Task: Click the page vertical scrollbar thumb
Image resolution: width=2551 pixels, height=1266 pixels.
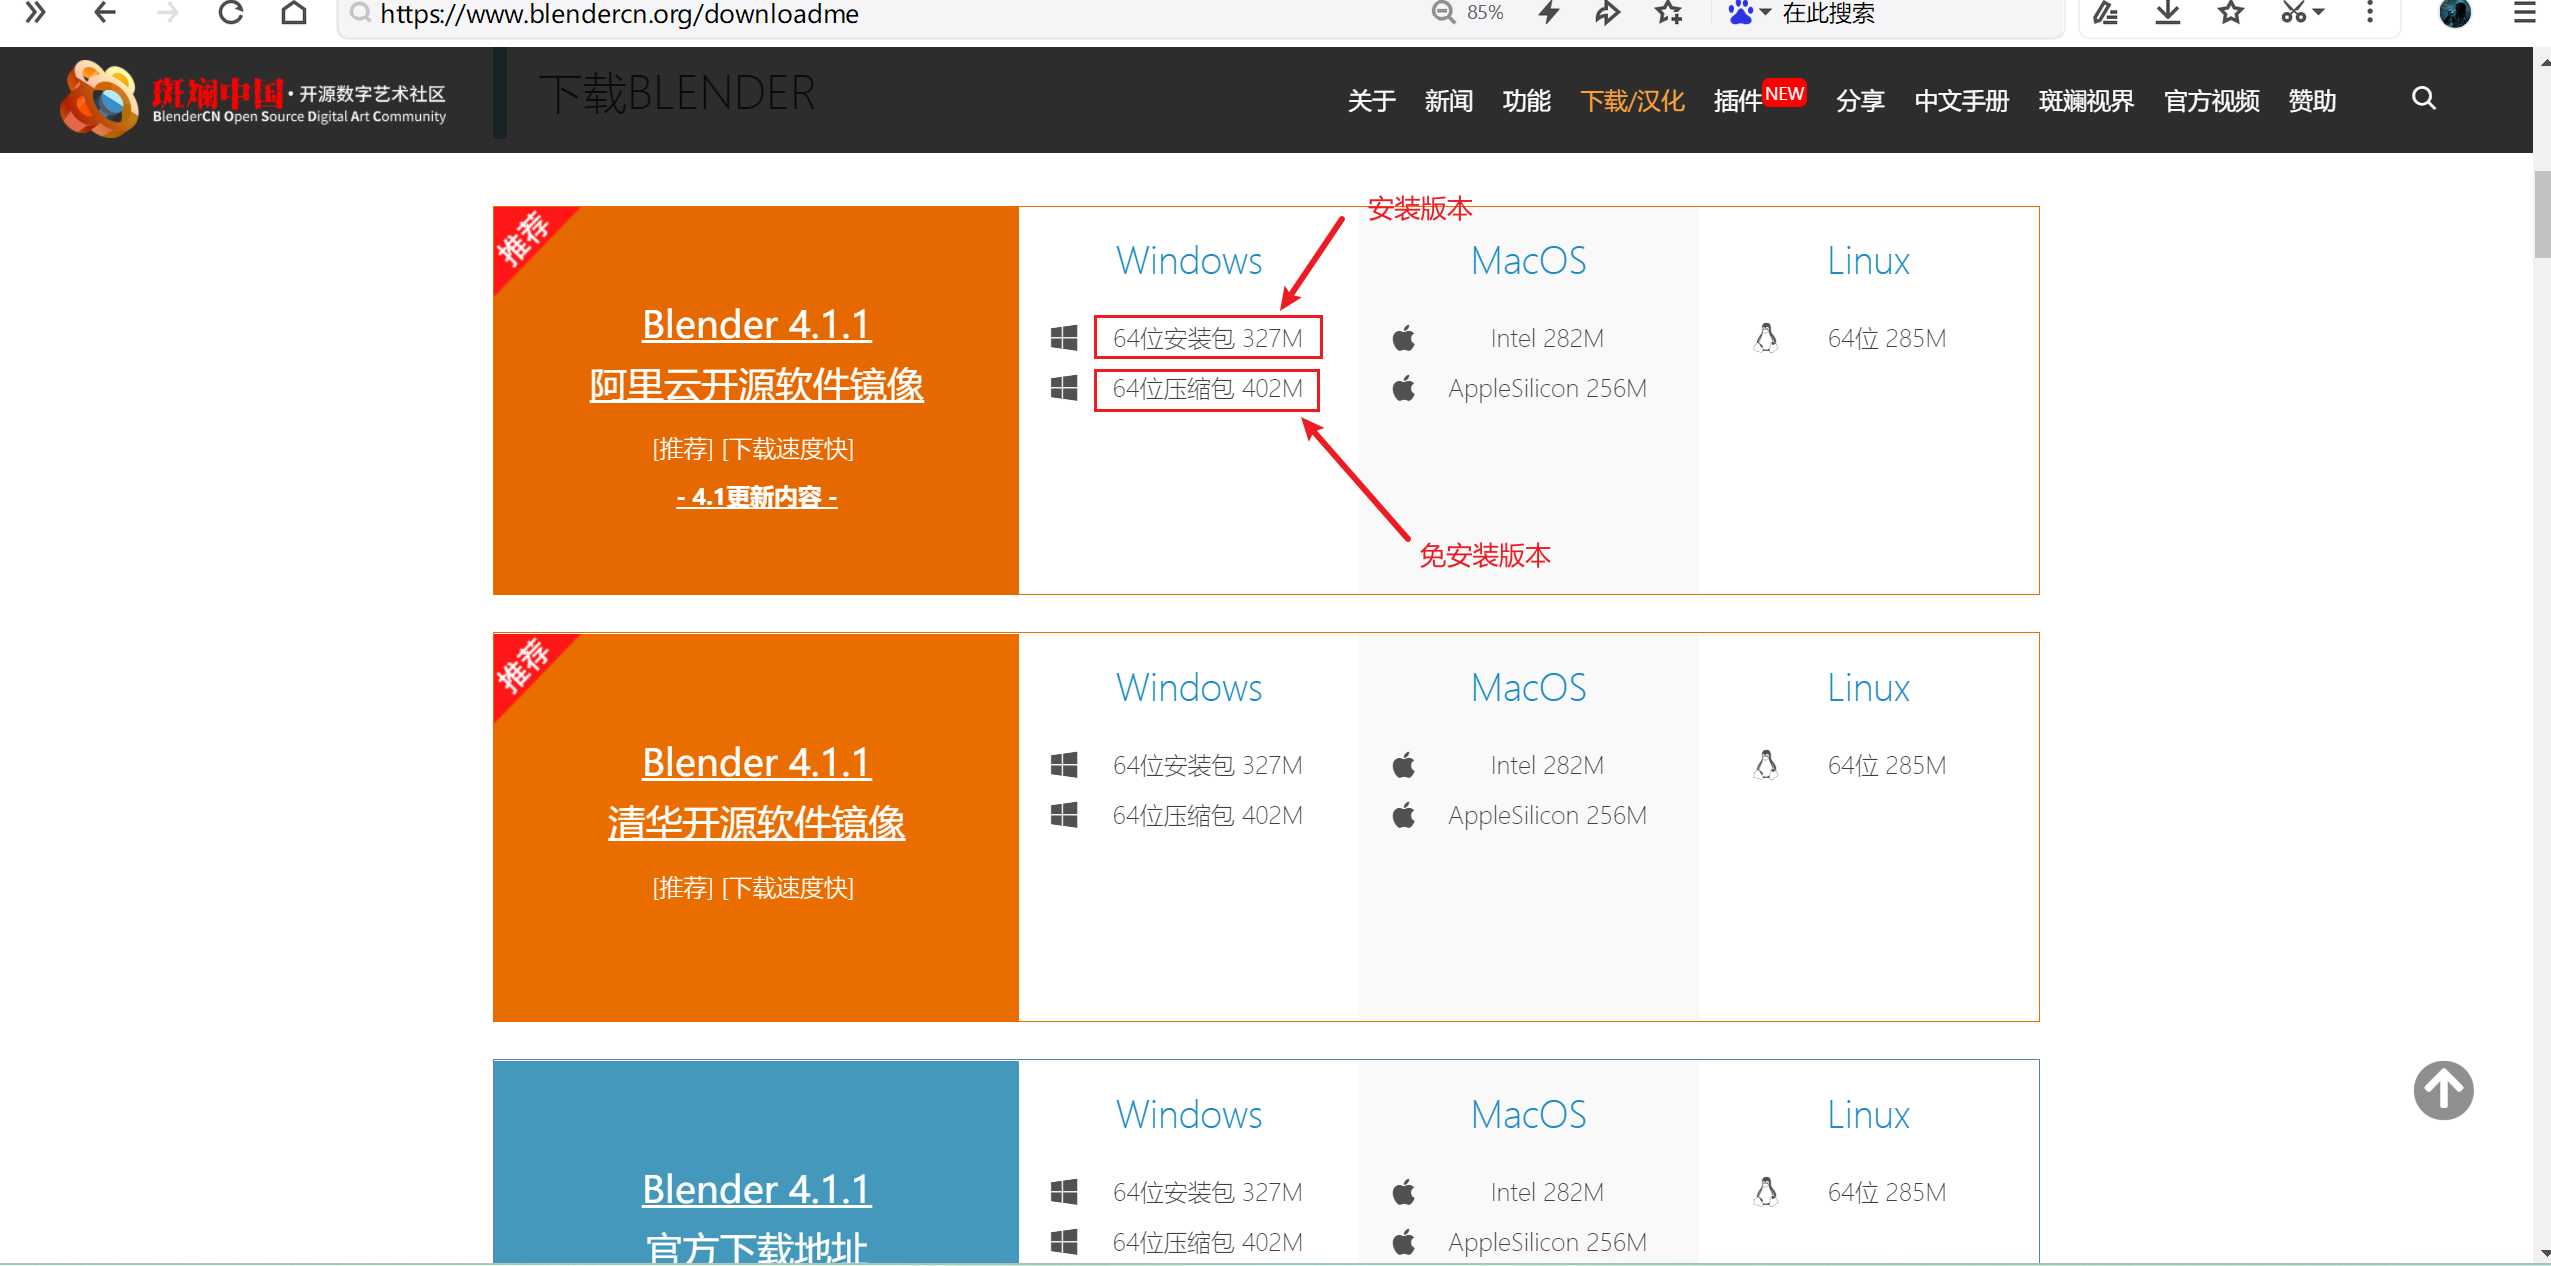Action: pos(2542,214)
